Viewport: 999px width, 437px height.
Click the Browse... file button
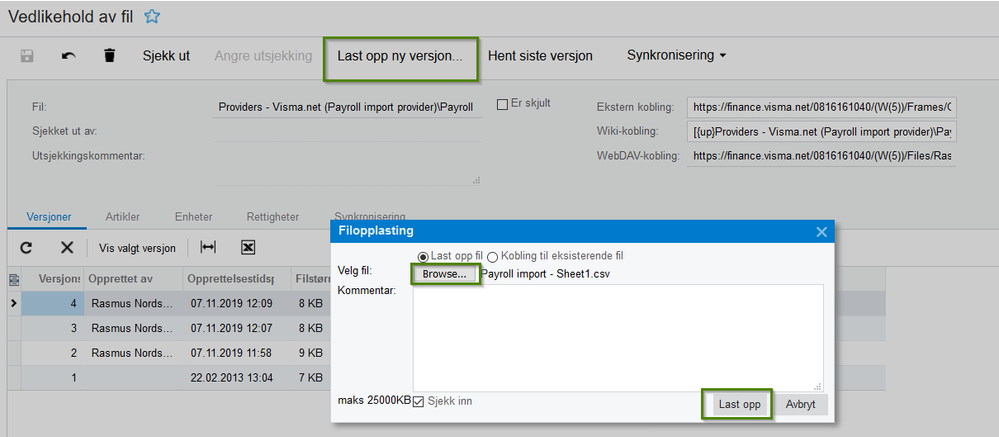(x=444, y=274)
